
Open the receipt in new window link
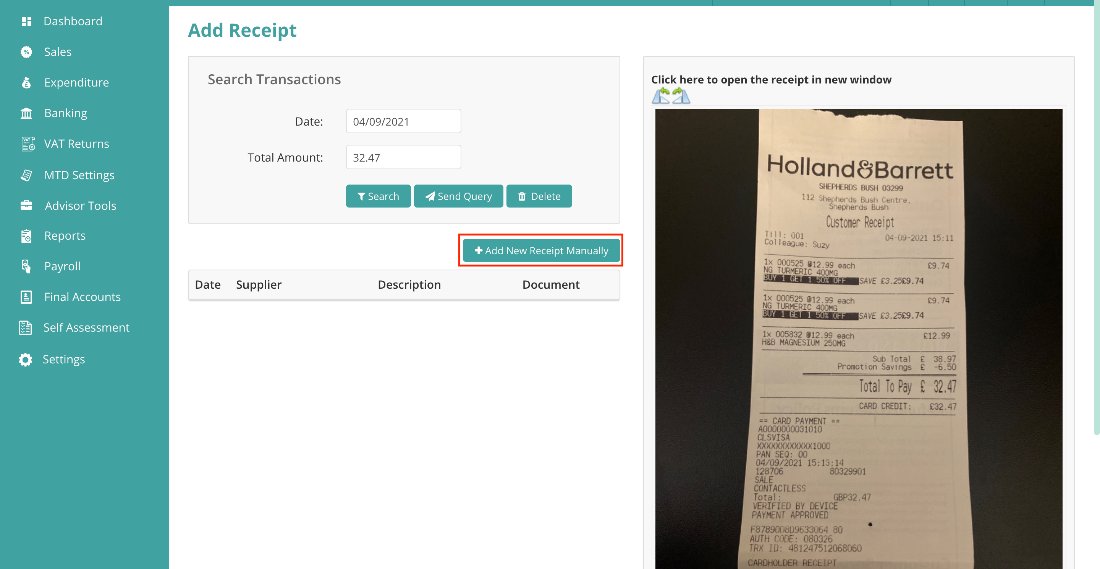771,79
